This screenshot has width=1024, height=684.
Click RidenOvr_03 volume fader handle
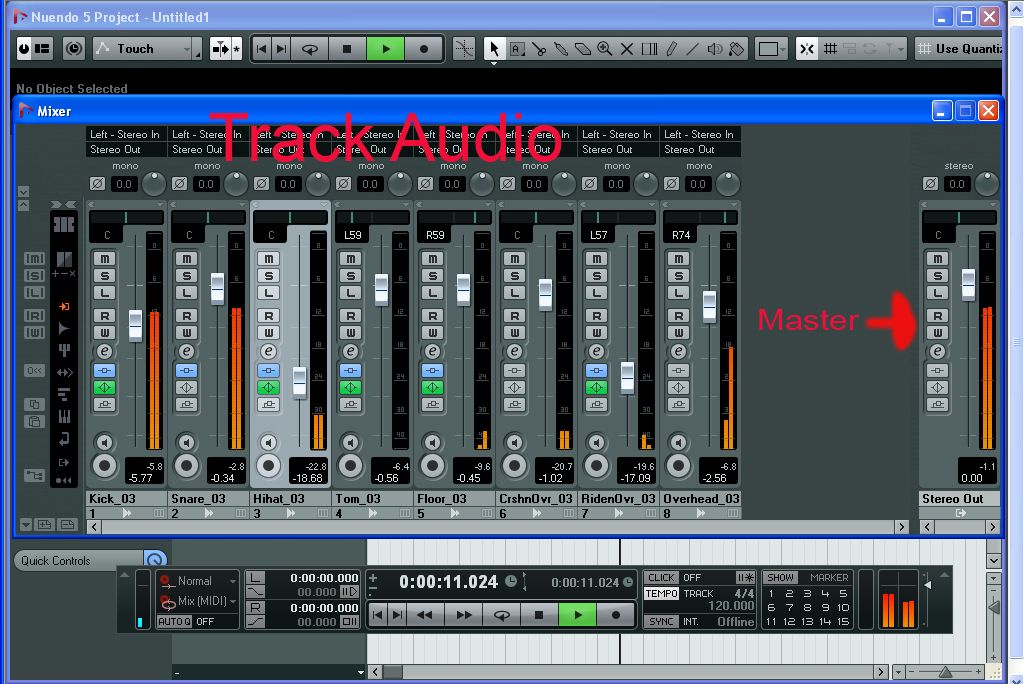click(627, 376)
